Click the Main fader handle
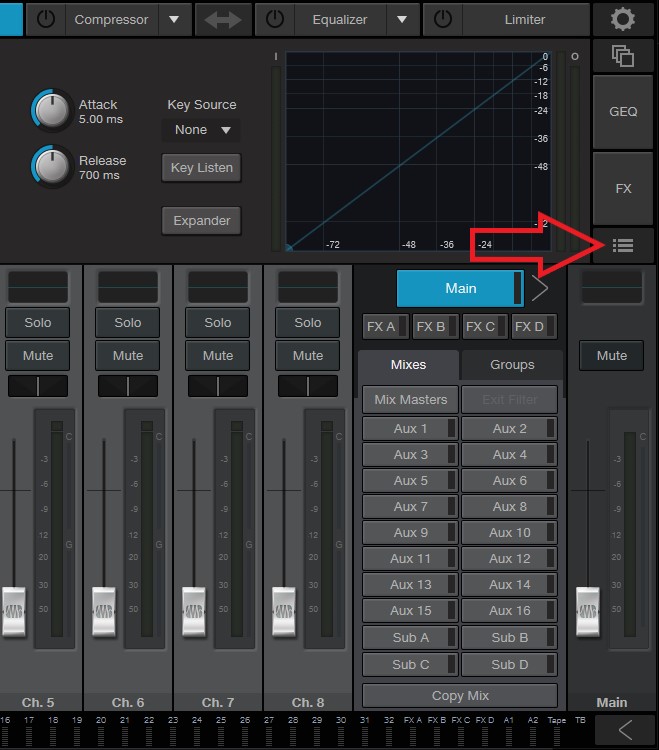This screenshot has height=750, width=659. (588, 611)
